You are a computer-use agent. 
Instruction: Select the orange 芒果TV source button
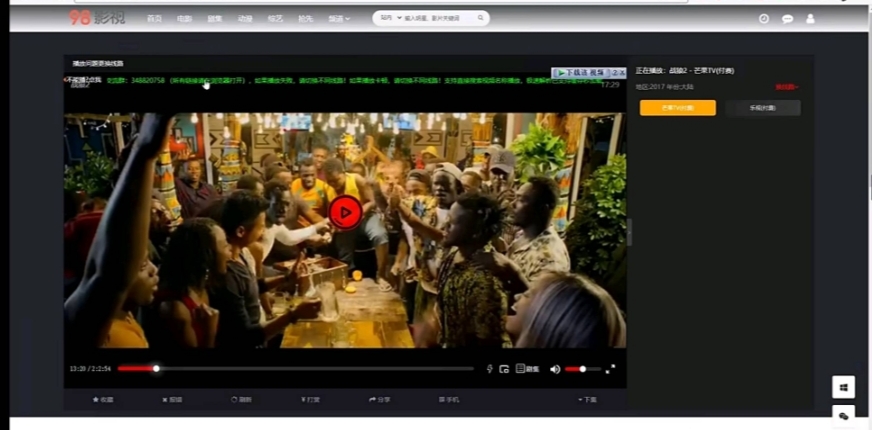click(677, 107)
